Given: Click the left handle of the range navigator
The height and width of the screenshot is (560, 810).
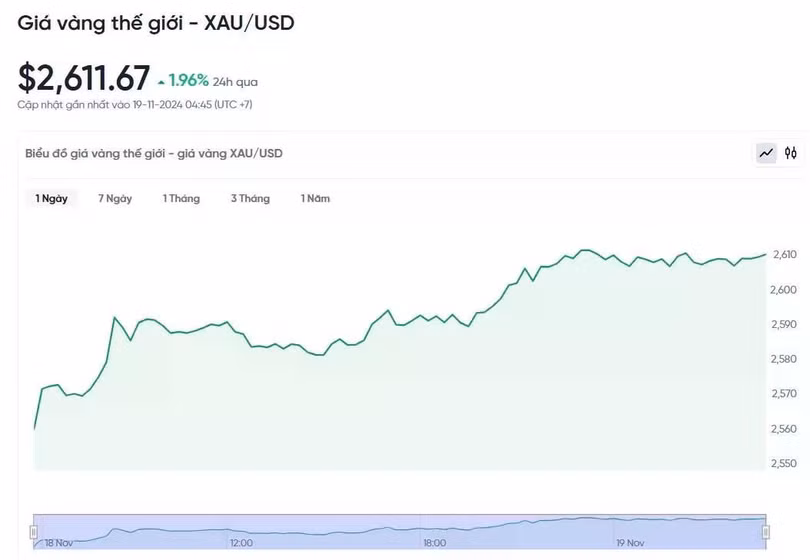Looking at the screenshot, I should [x=34, y=531].
